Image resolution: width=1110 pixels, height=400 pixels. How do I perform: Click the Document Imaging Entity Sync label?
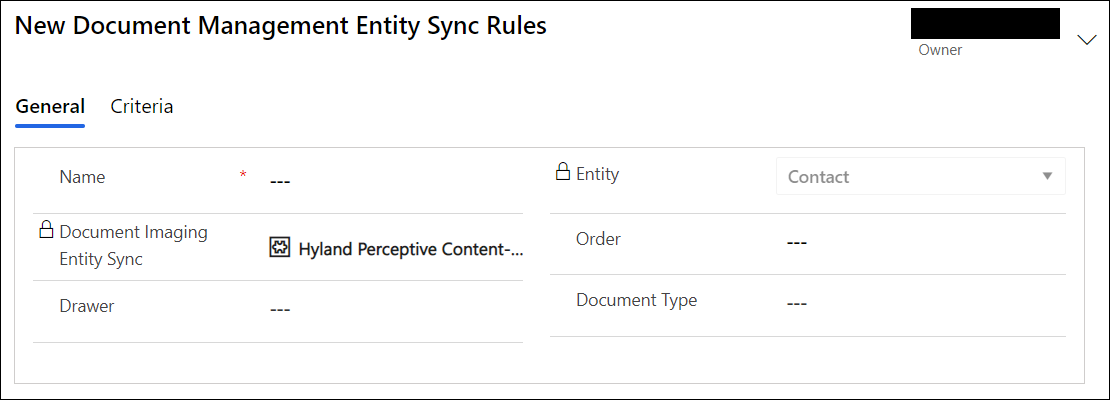coord(133,246)
